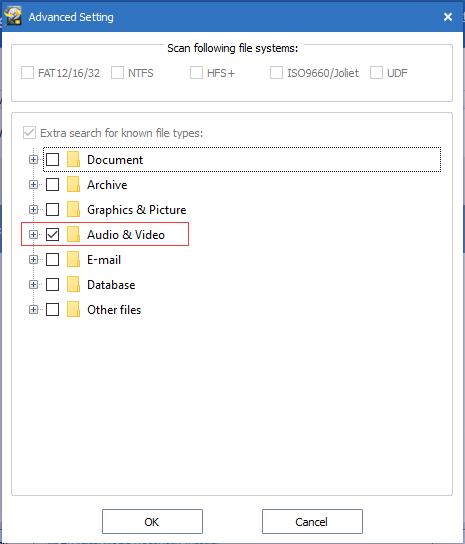465x544 pixels.
Task: Check the Database checkbox
Action: (x=52, y=284)
